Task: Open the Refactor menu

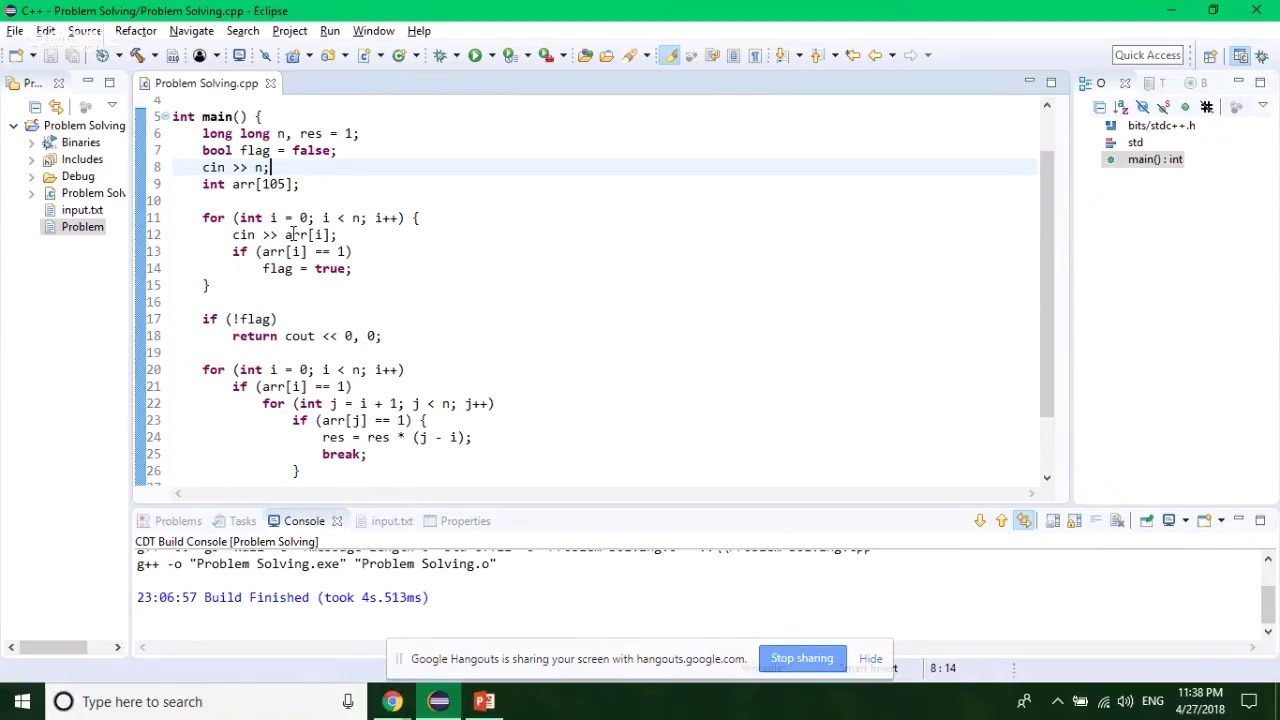Action: [136, 31]
